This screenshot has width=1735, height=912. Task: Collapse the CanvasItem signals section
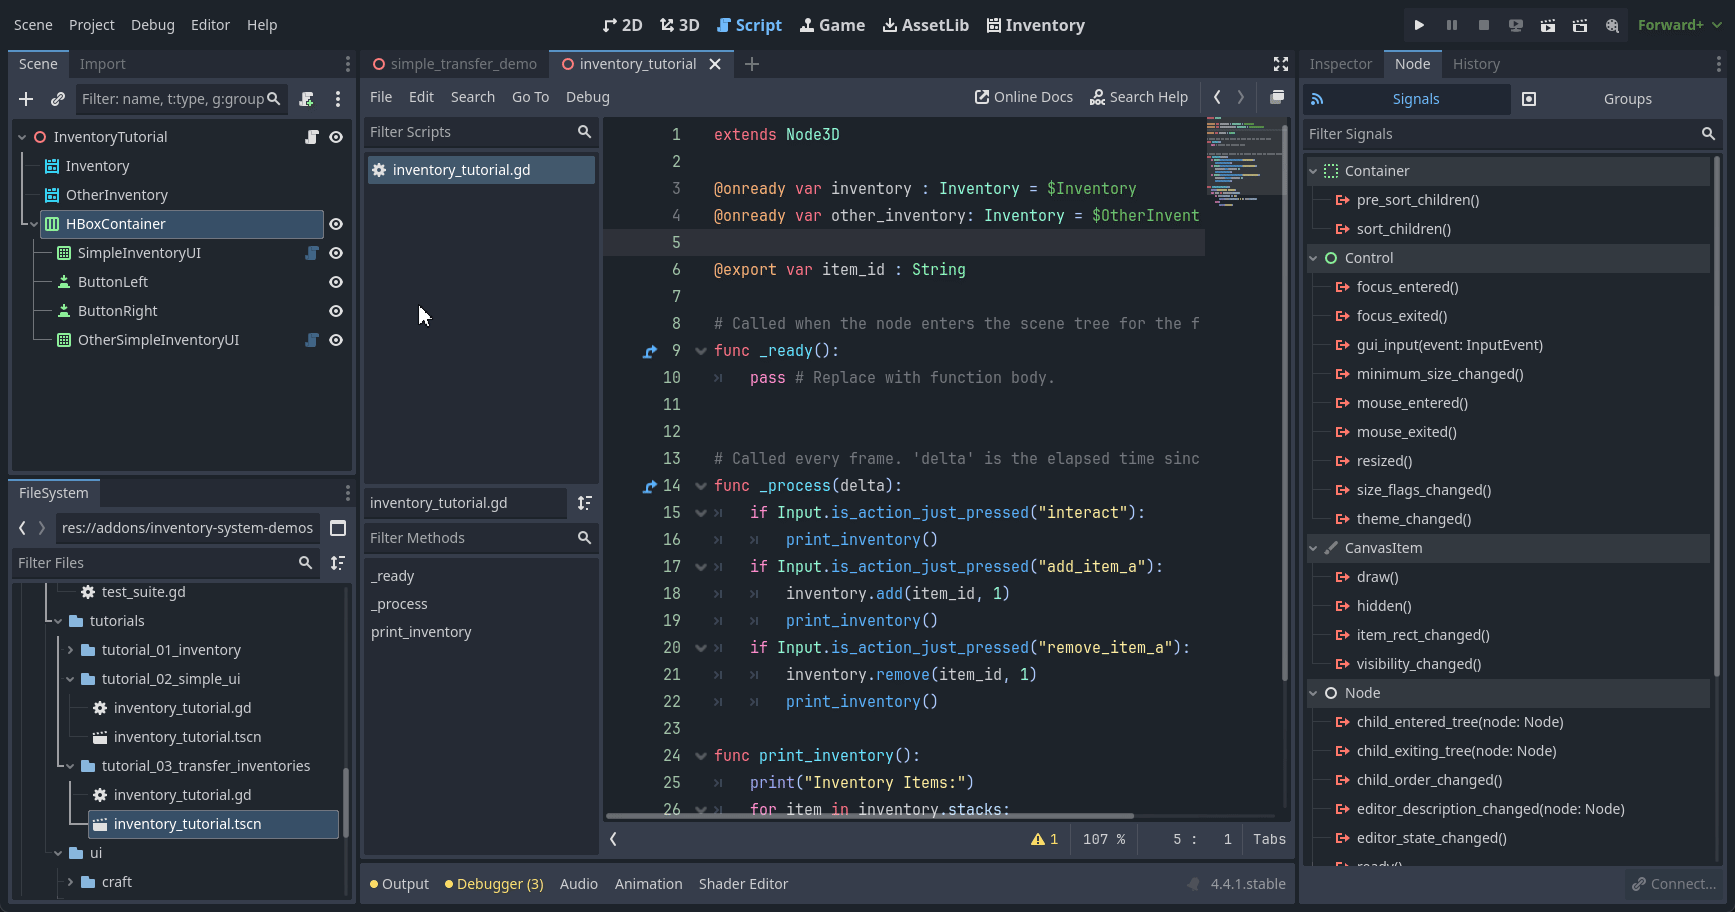tap(1313, 548)
